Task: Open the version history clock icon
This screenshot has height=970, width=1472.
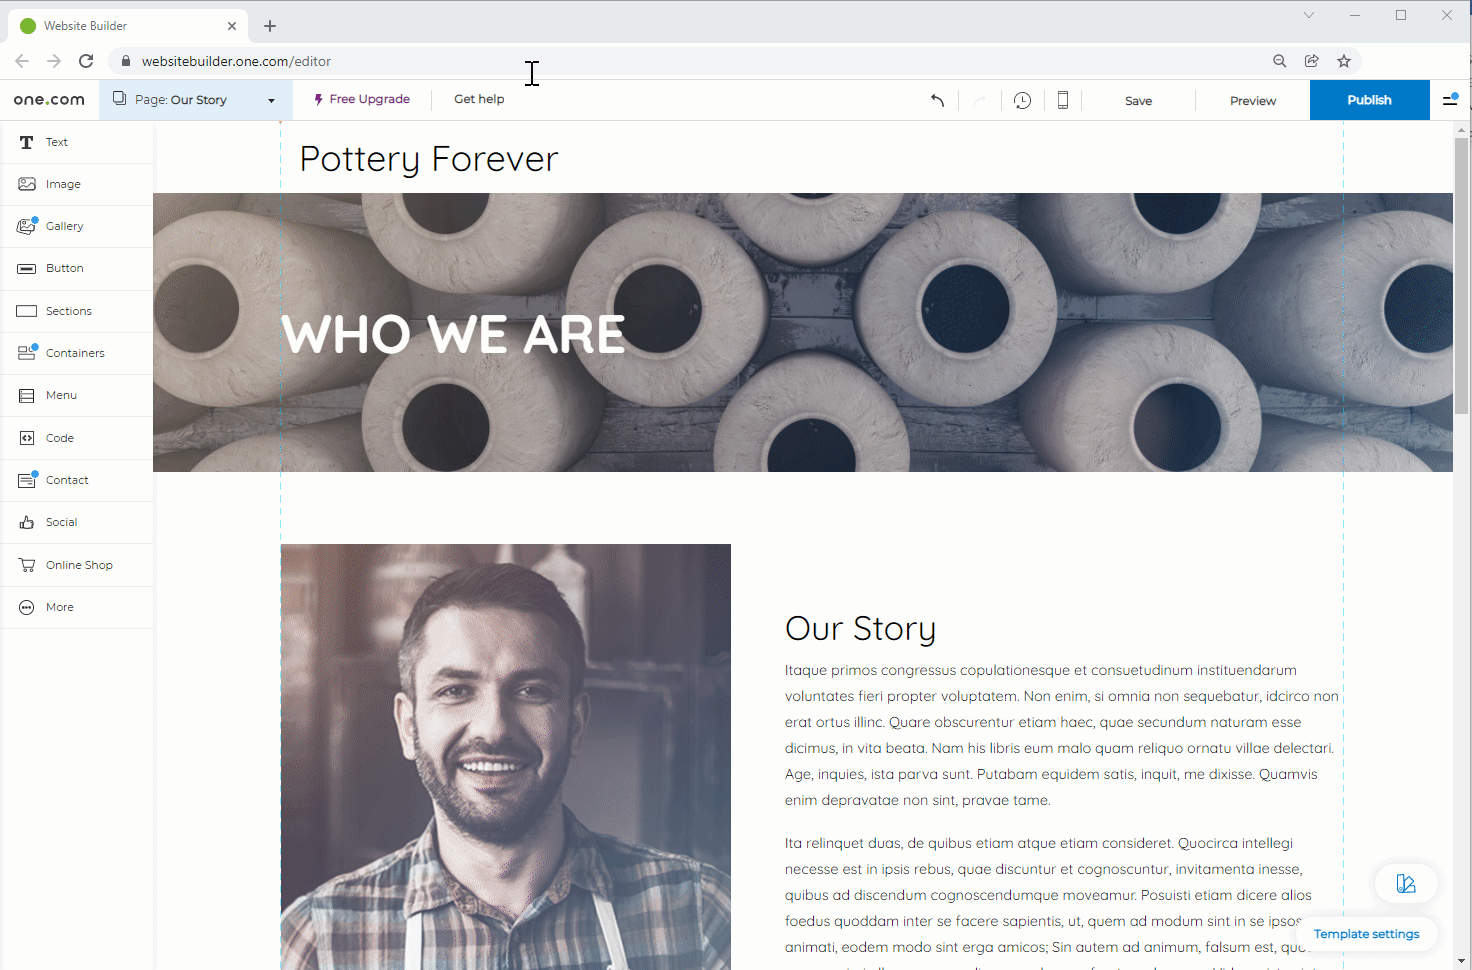Action: point(1022,100)
